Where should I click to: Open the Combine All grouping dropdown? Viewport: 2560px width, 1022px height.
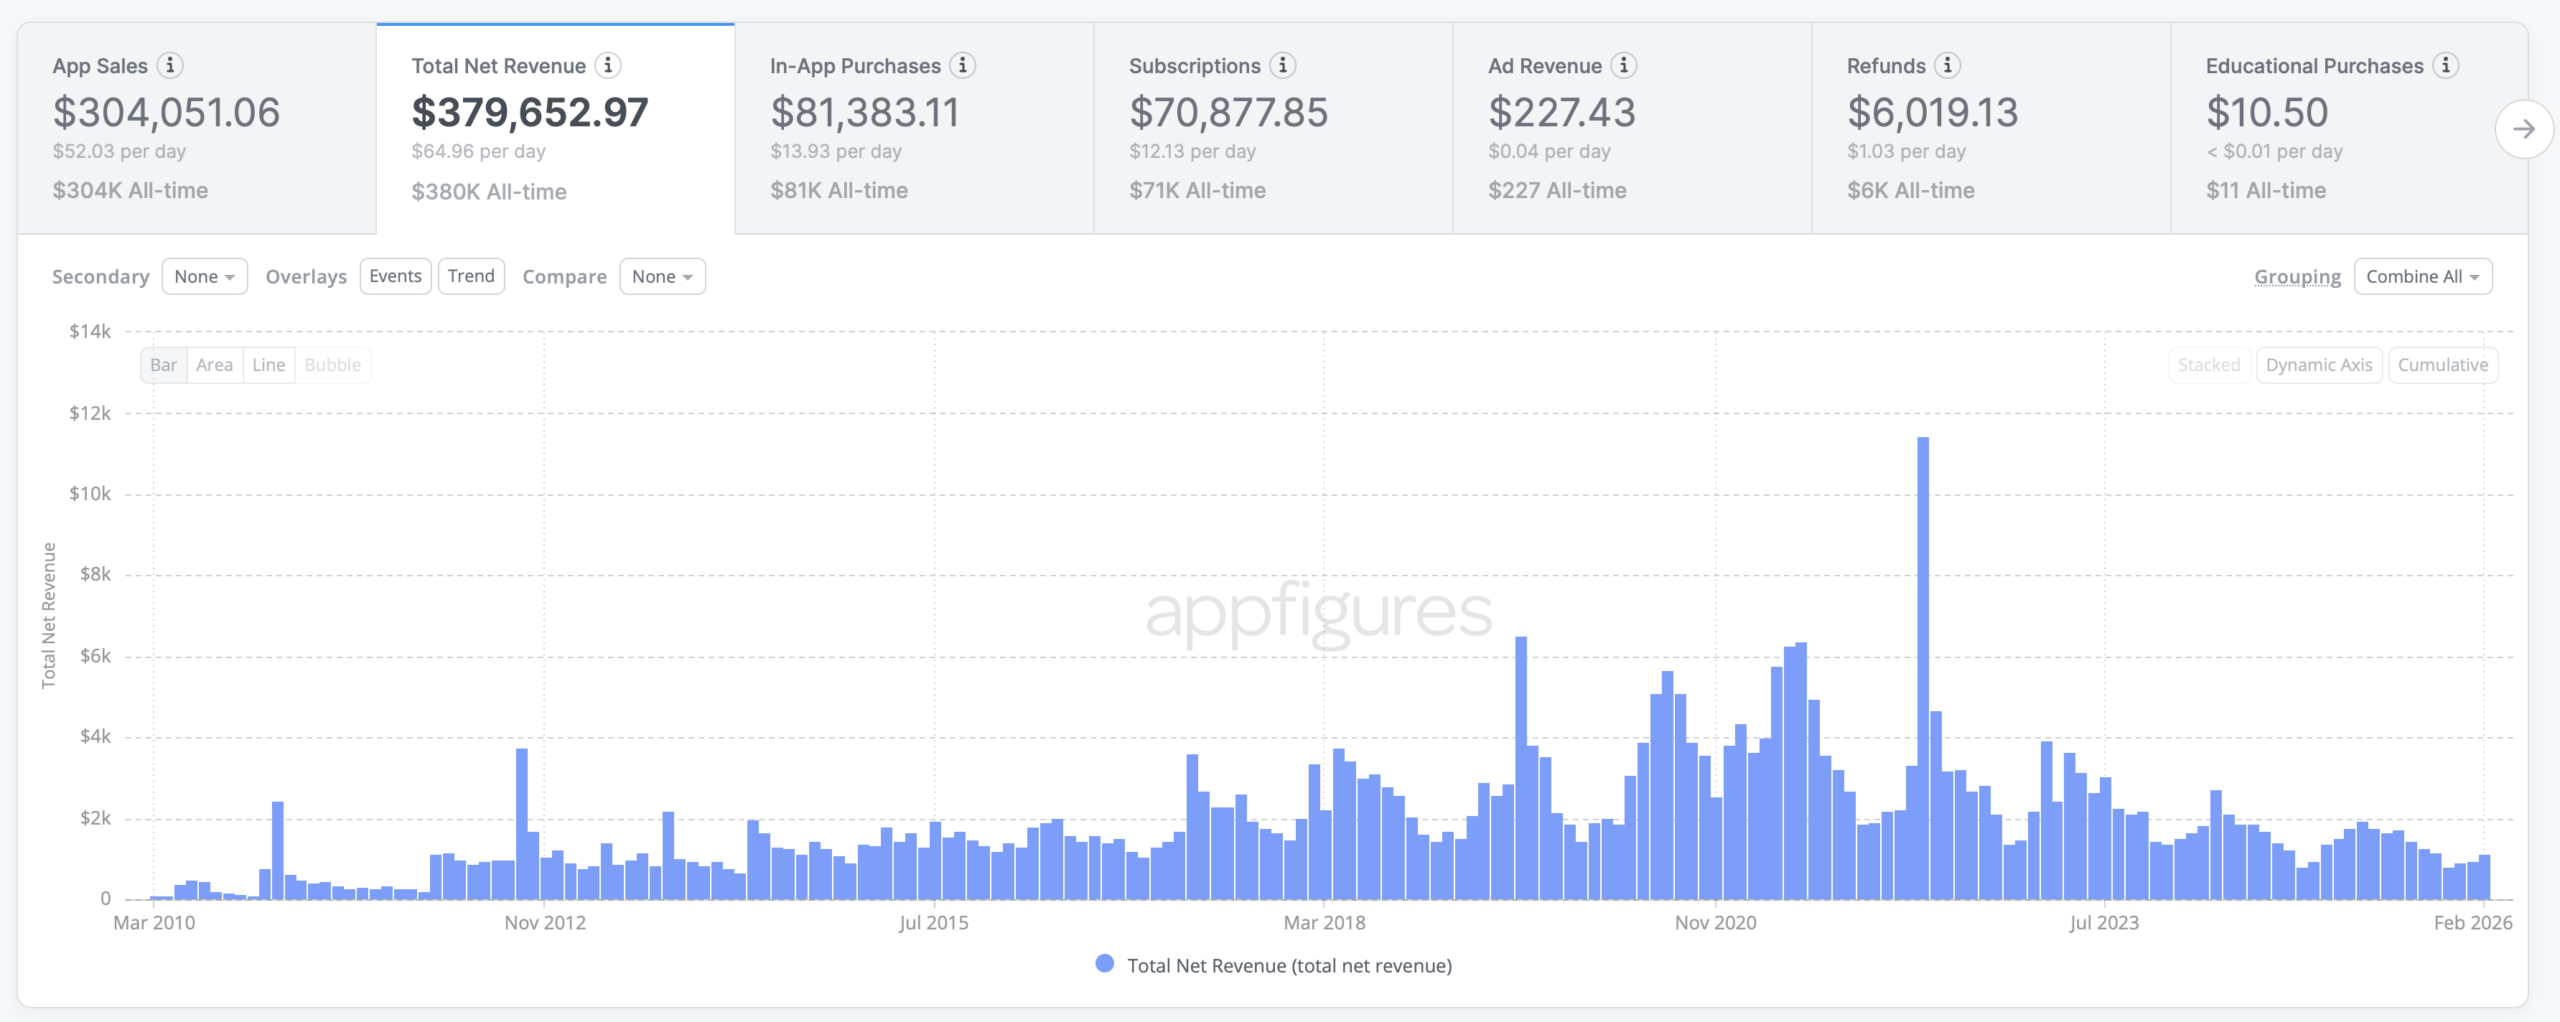pyautogui.click(x=2422, y=277)
